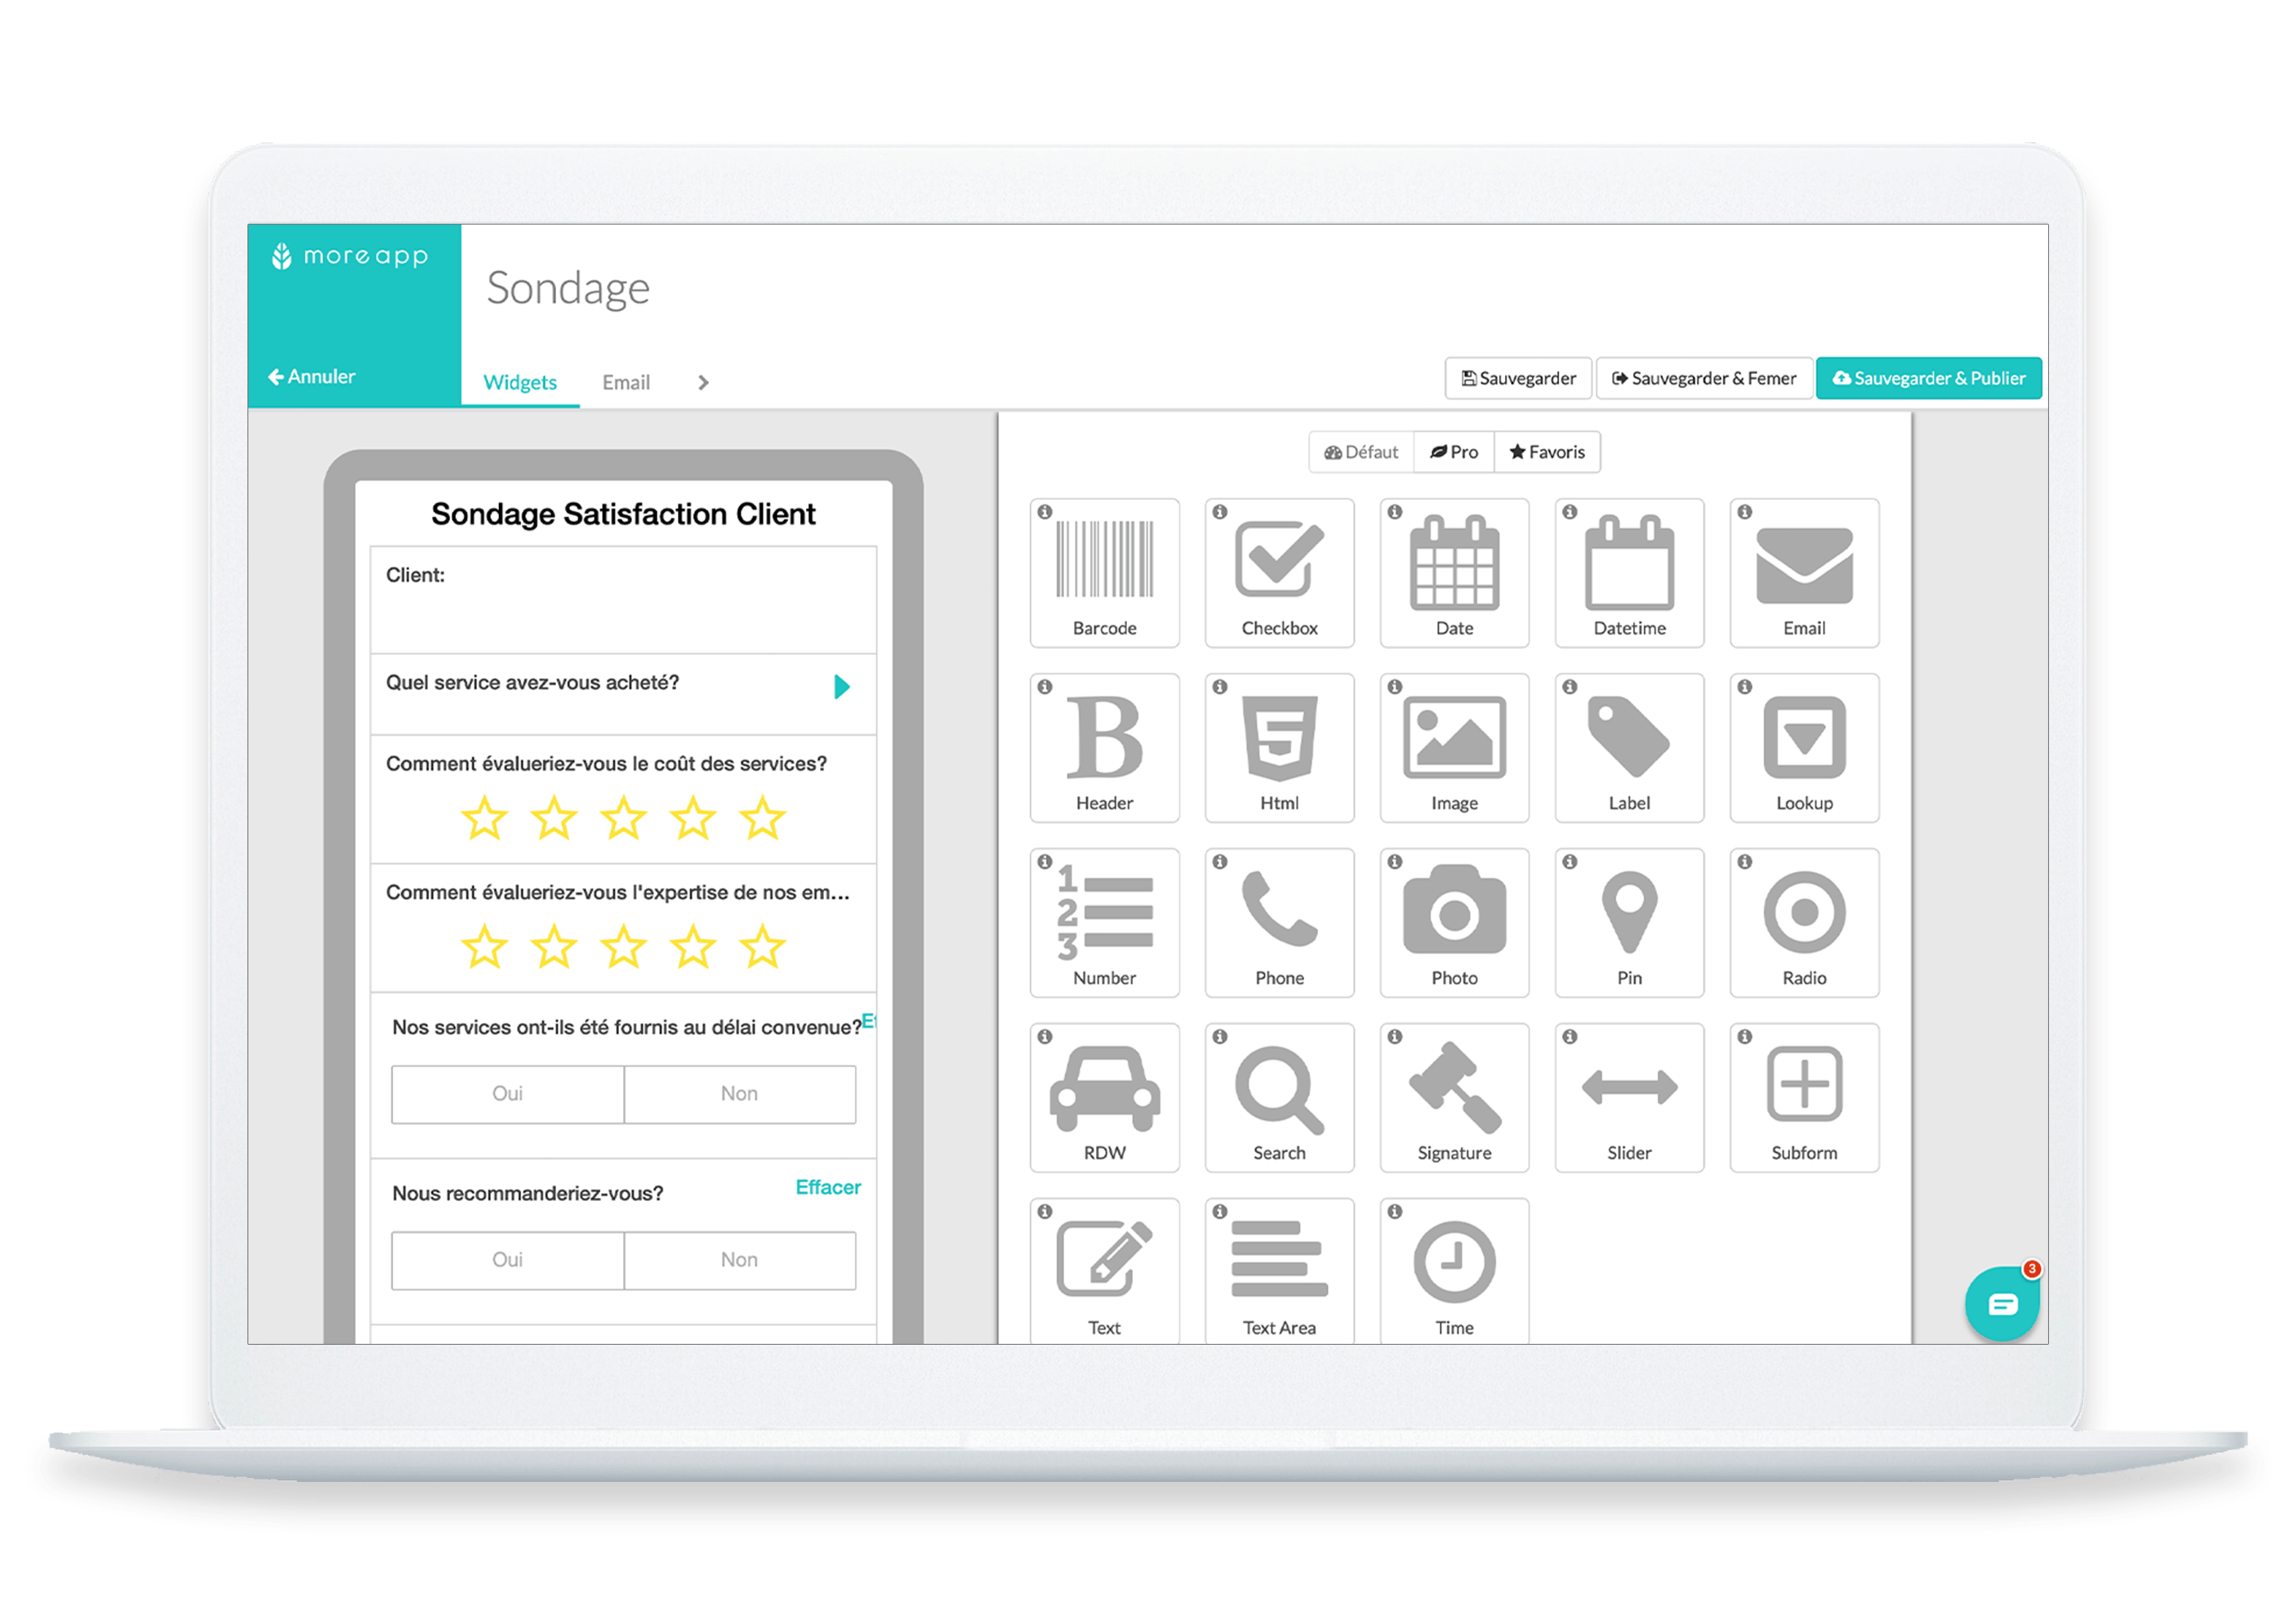
Task: Select Favoris filter tab
Action: 1556,450
